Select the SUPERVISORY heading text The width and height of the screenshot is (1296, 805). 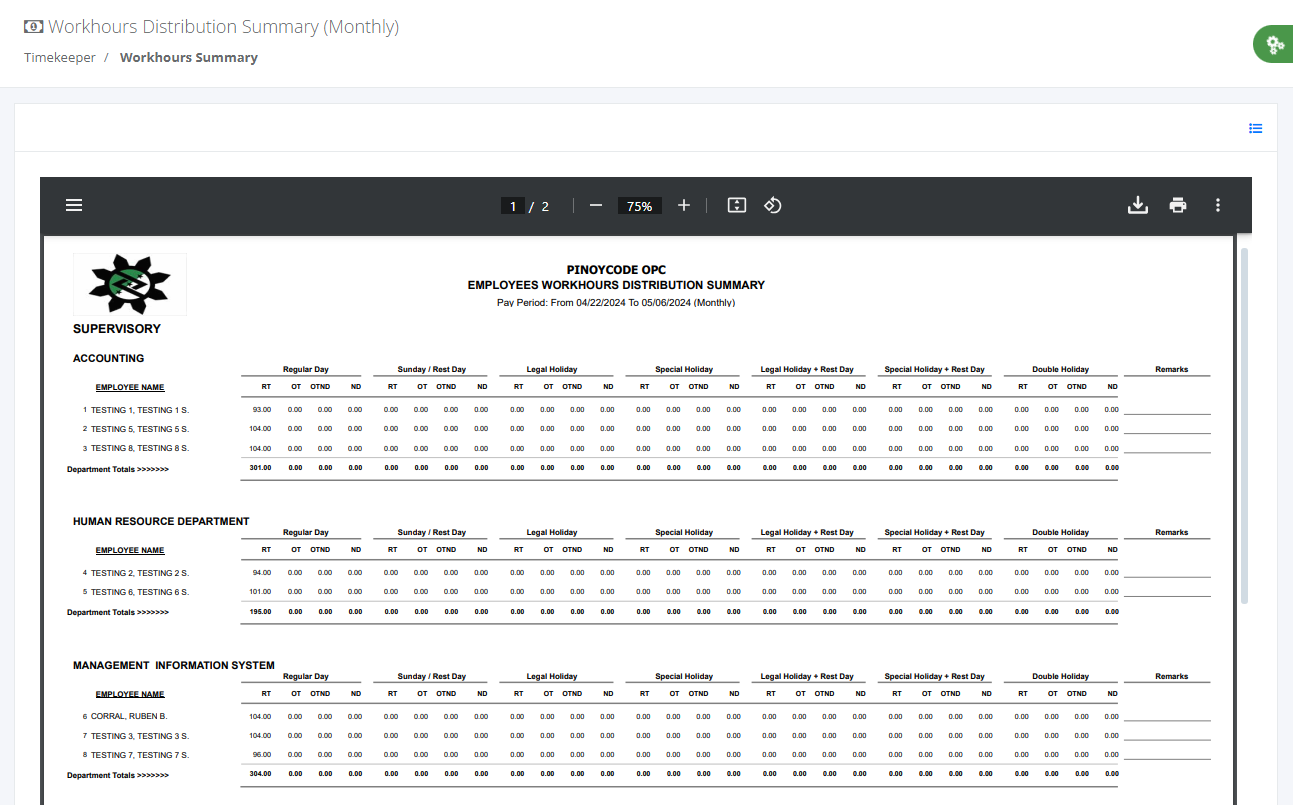tap(117, 328)
